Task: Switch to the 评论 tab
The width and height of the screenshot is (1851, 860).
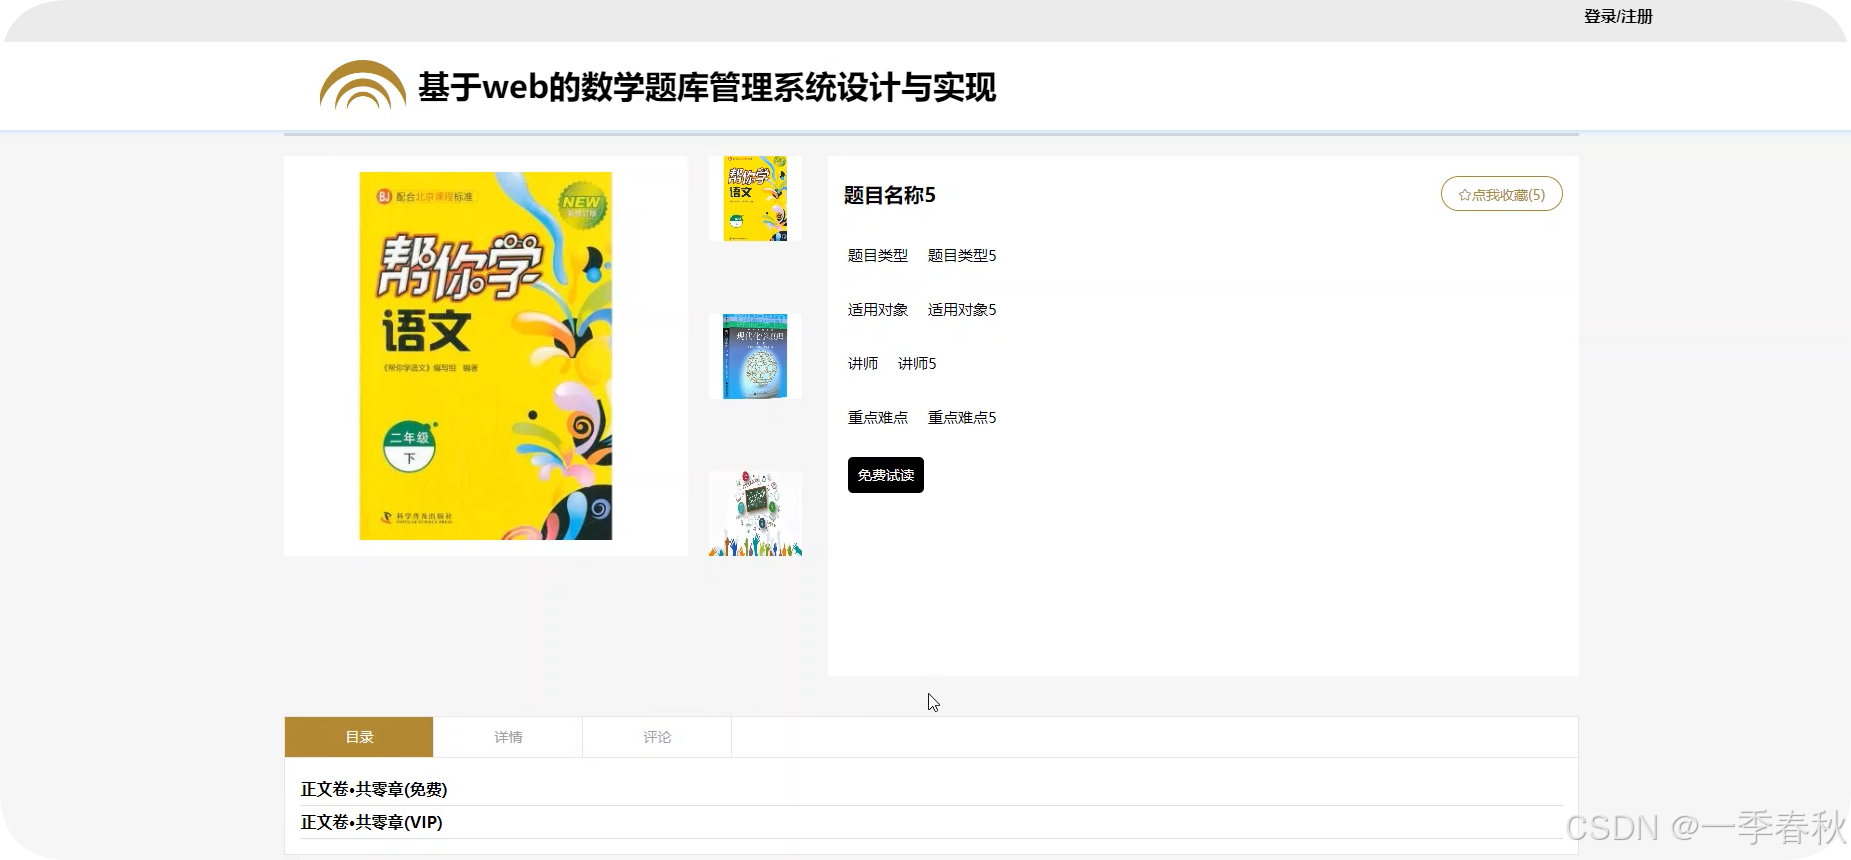Action: (x=657, y=737)
